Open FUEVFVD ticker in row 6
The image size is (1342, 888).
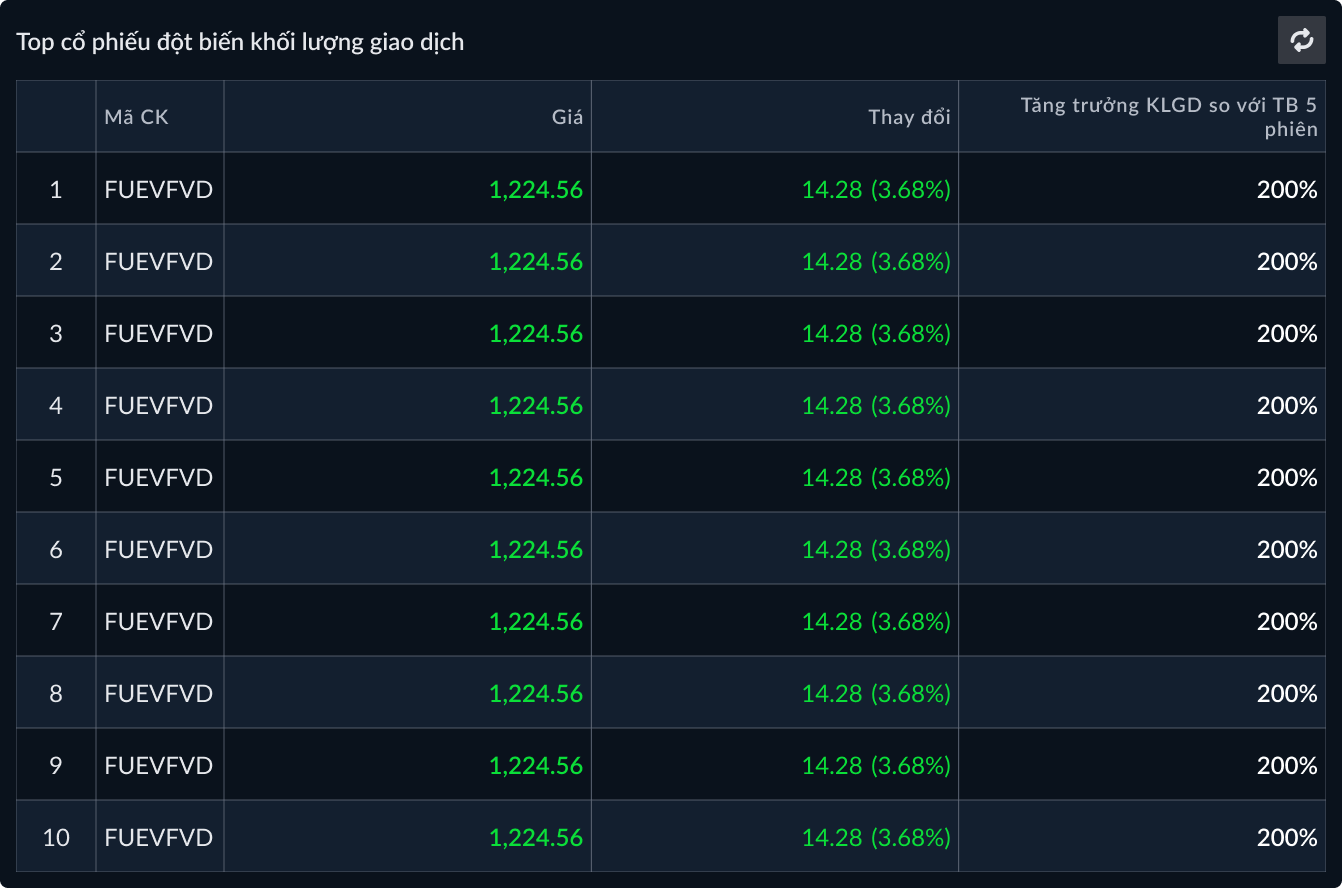159,549
